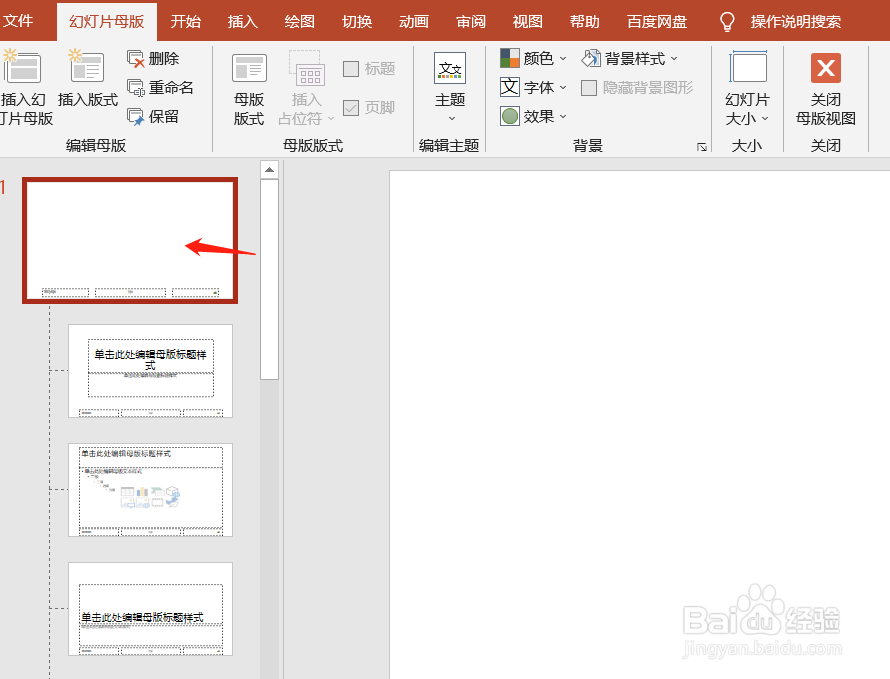Click the Rename (重命名) icon
This screenshot has height=679, width=890.
[x=136, y=87]
